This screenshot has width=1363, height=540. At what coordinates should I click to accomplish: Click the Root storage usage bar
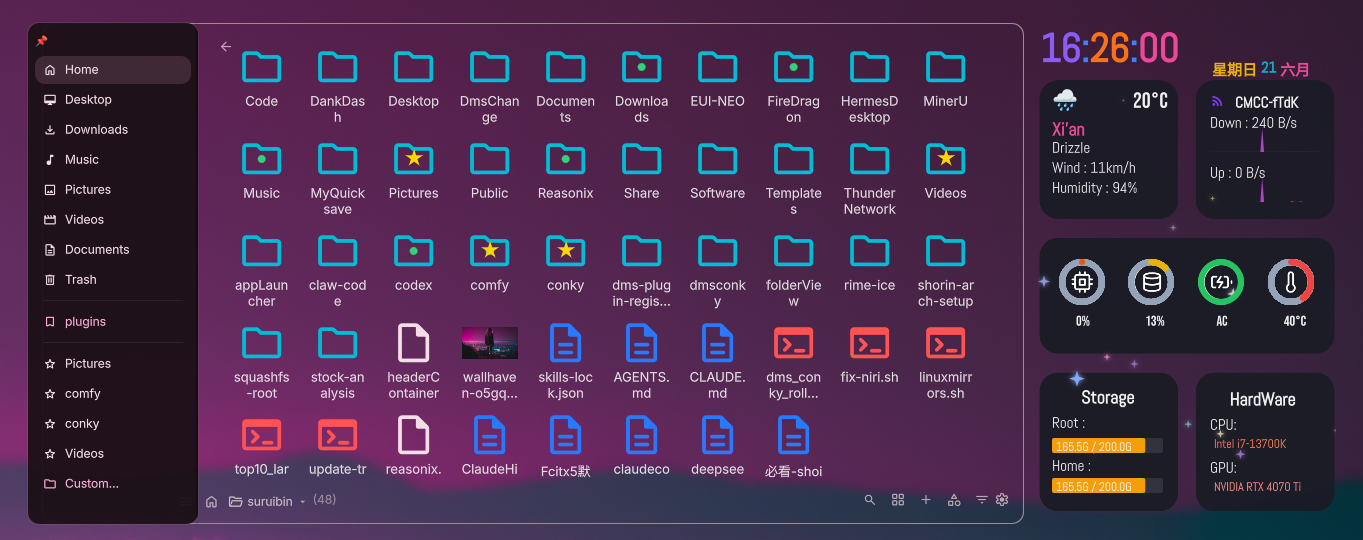(x=1107, y=446)
